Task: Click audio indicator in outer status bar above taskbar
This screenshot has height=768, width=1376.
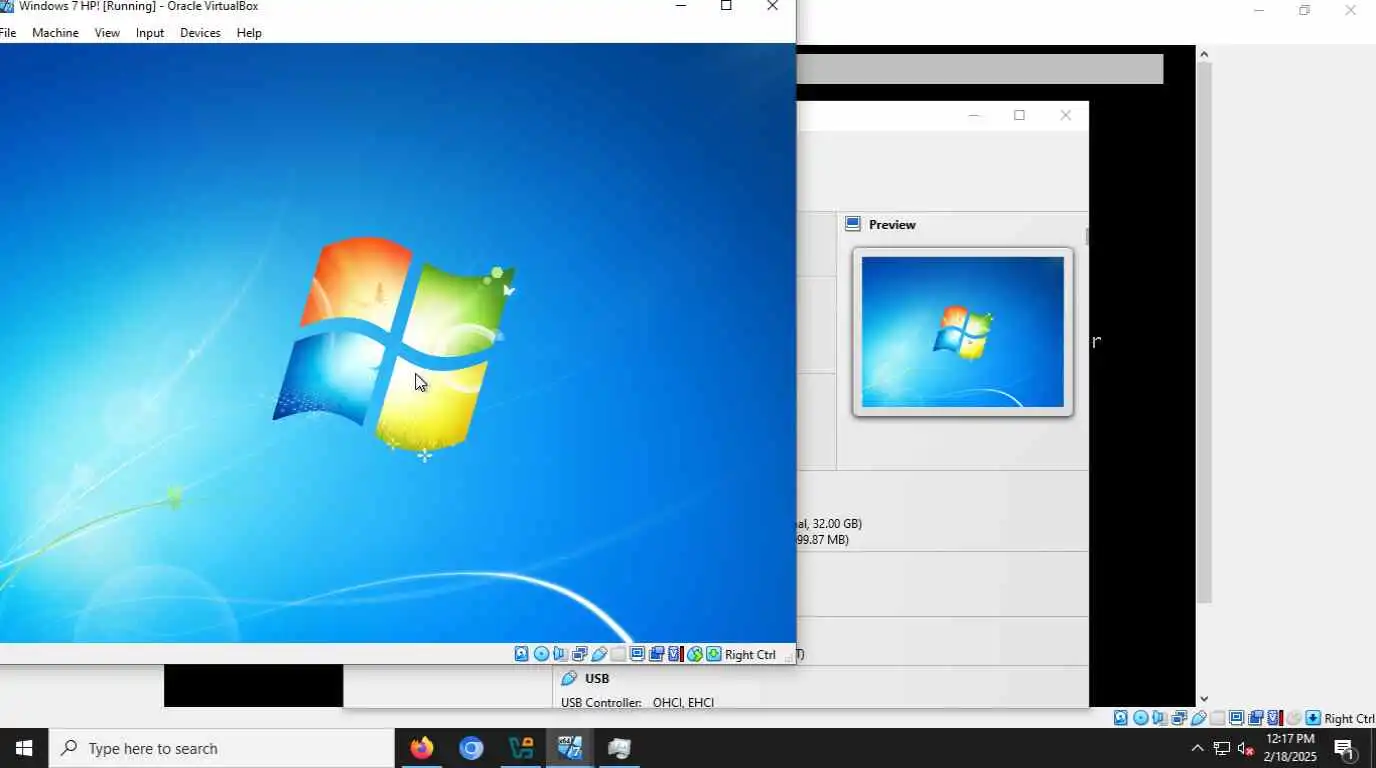Action: coord(1158,718)
